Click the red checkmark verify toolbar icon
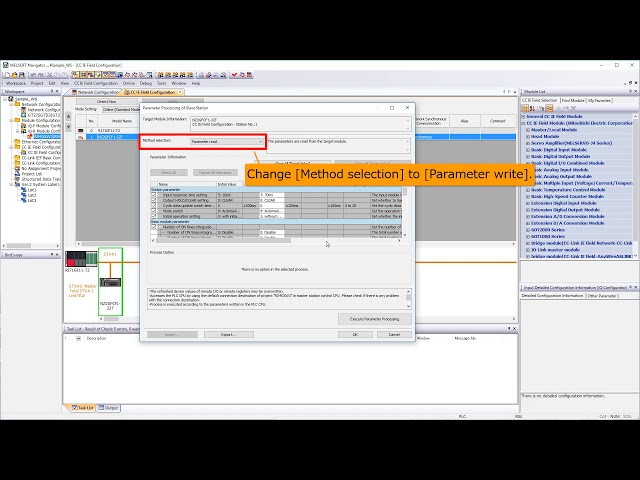The image size is (640, 480). pos(234,75)
